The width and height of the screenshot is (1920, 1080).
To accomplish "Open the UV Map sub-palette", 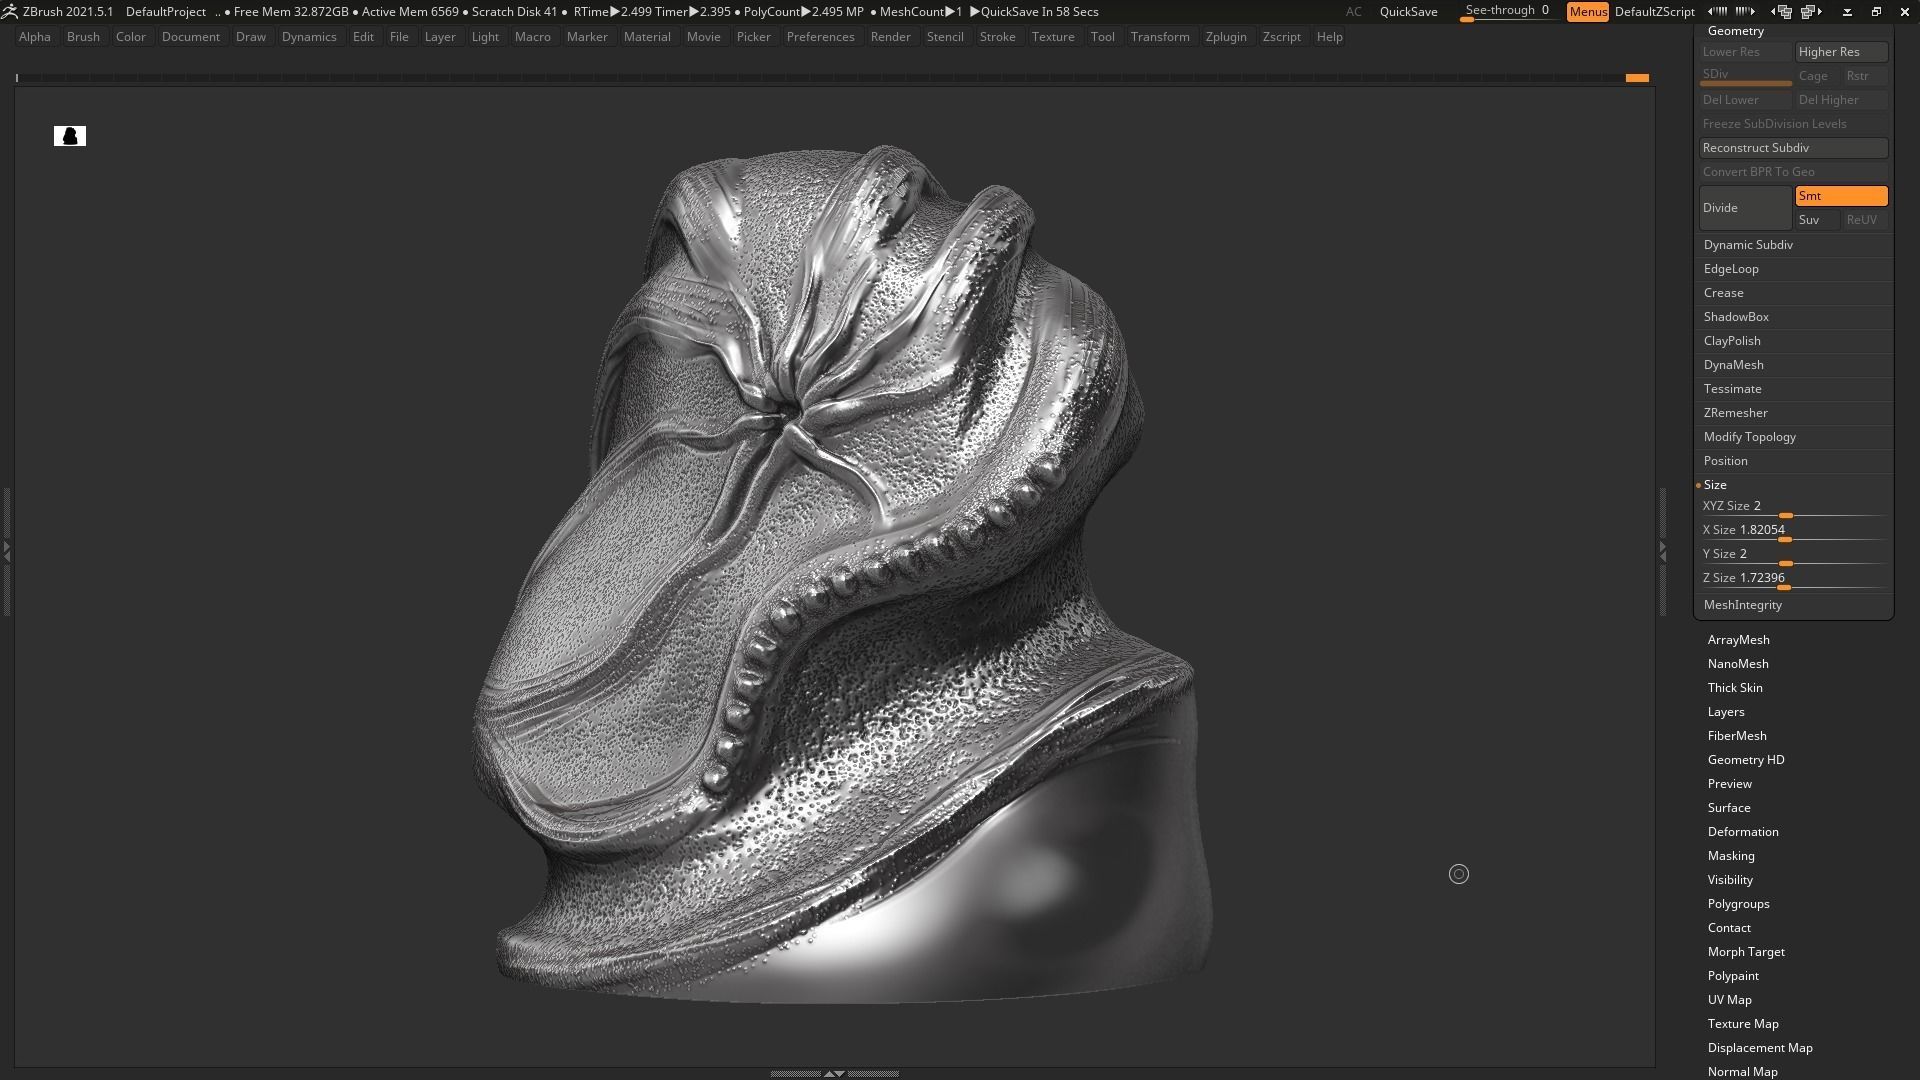I will pos(1729,1000).
